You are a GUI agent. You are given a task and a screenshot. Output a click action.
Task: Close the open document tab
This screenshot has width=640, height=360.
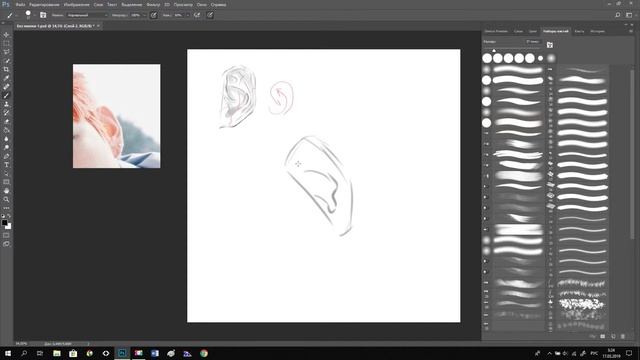[x=98, y=26]
